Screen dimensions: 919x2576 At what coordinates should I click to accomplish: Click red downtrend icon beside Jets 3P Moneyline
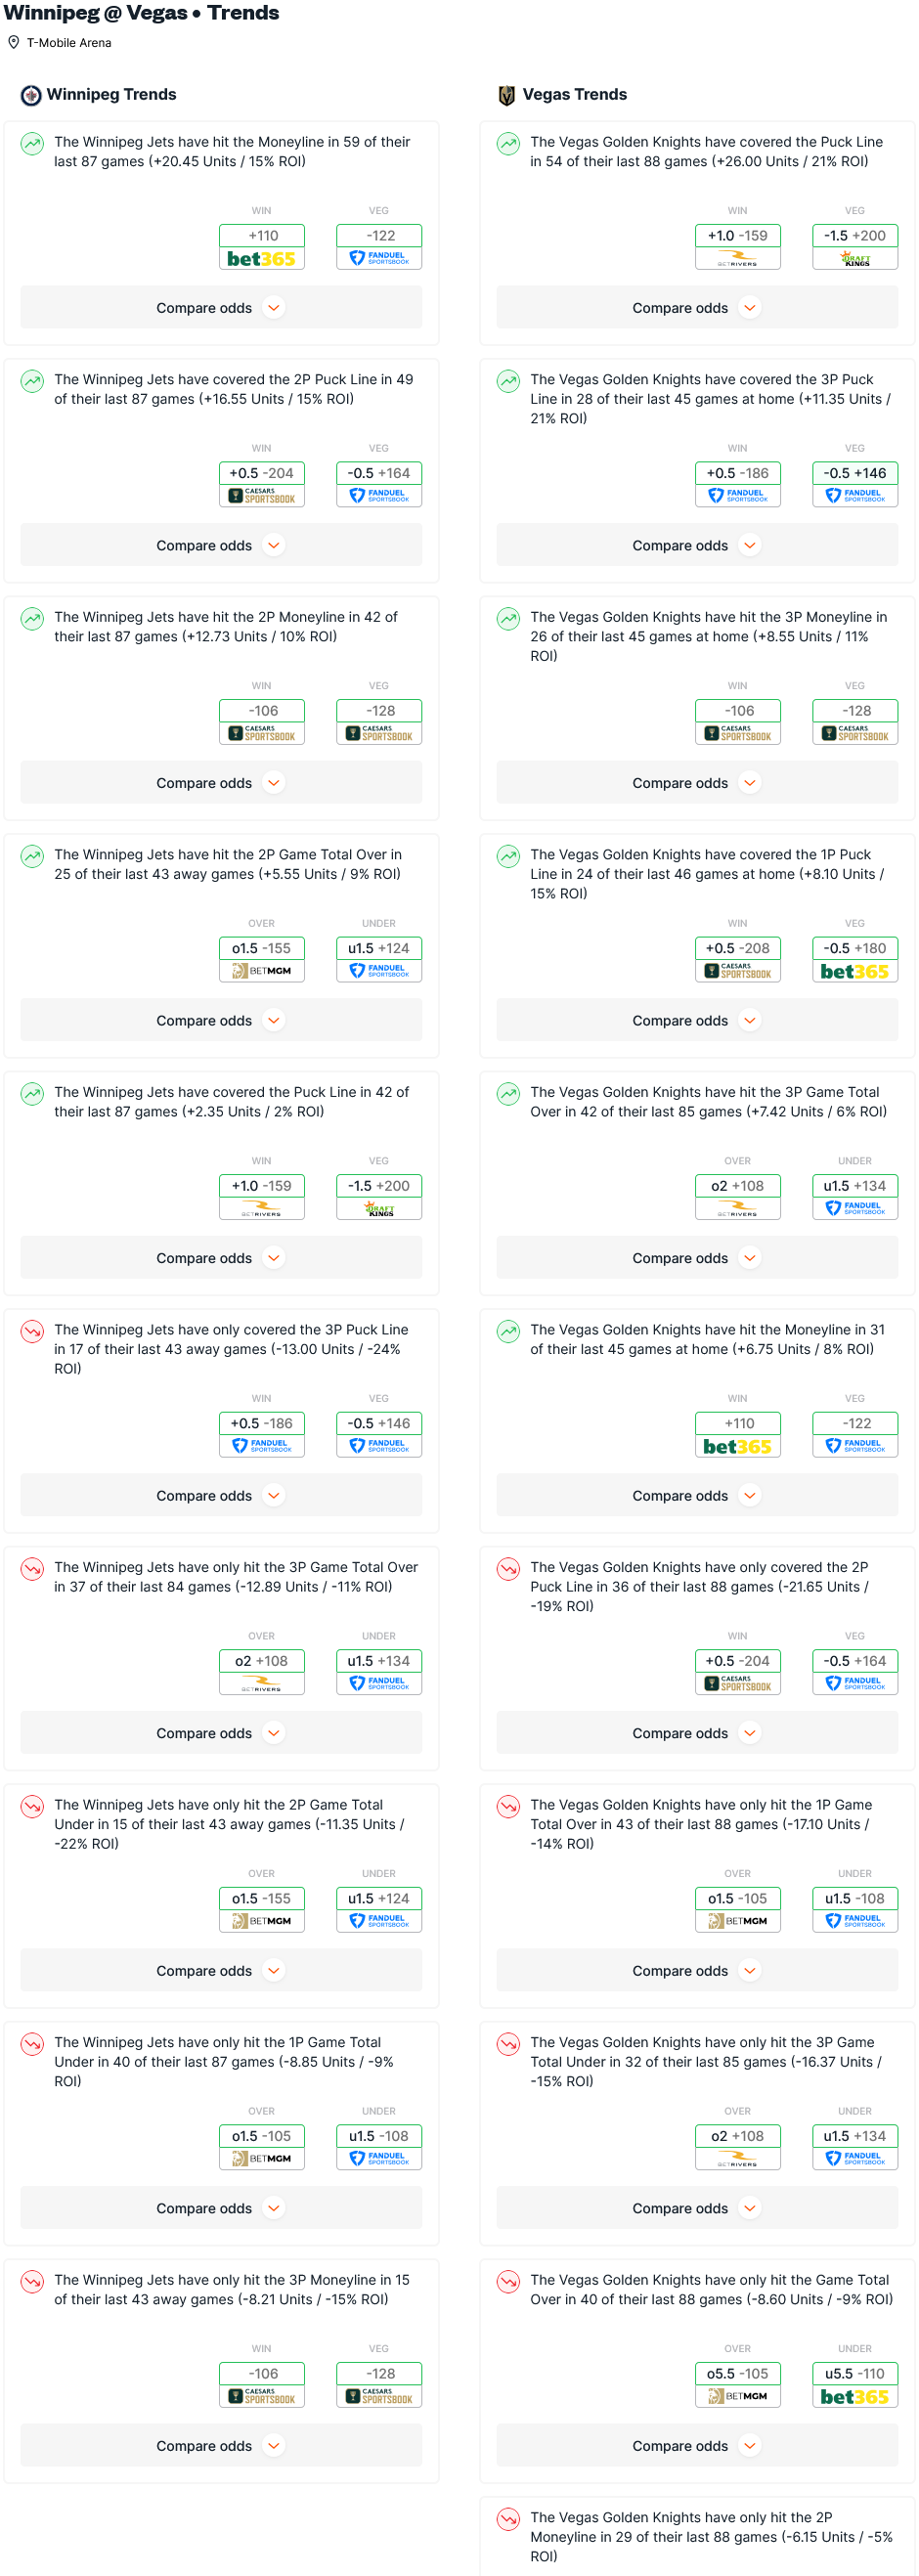click(33, 2281)
